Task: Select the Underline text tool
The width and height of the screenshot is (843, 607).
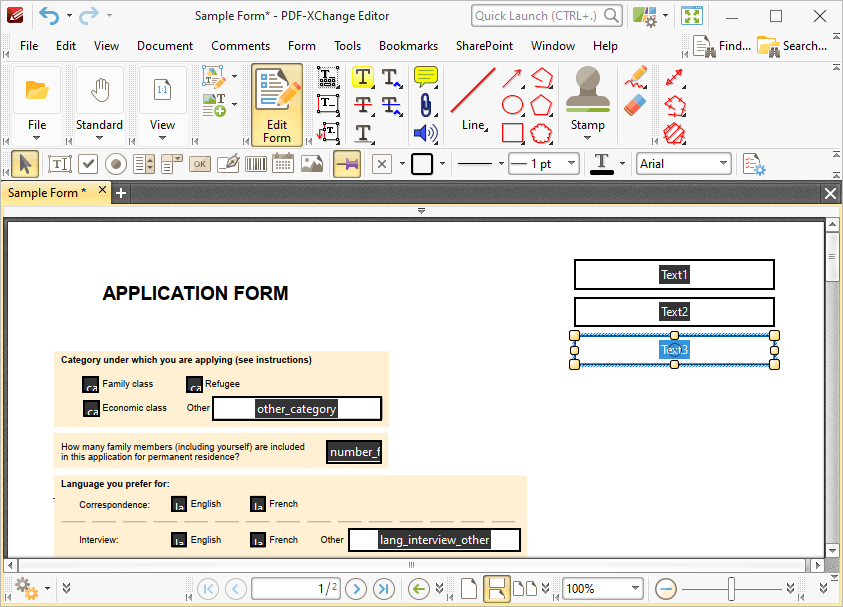Action: (364, 133)
